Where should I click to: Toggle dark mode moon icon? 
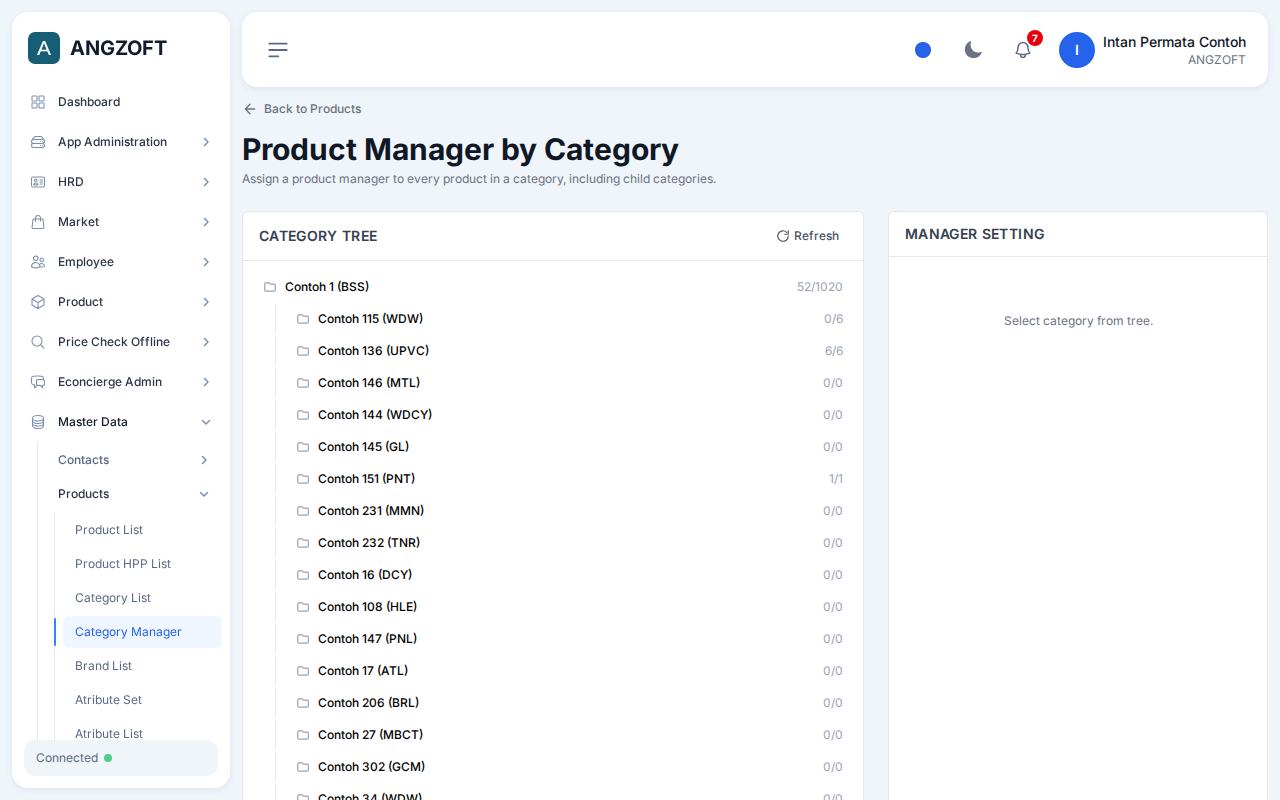973,50
